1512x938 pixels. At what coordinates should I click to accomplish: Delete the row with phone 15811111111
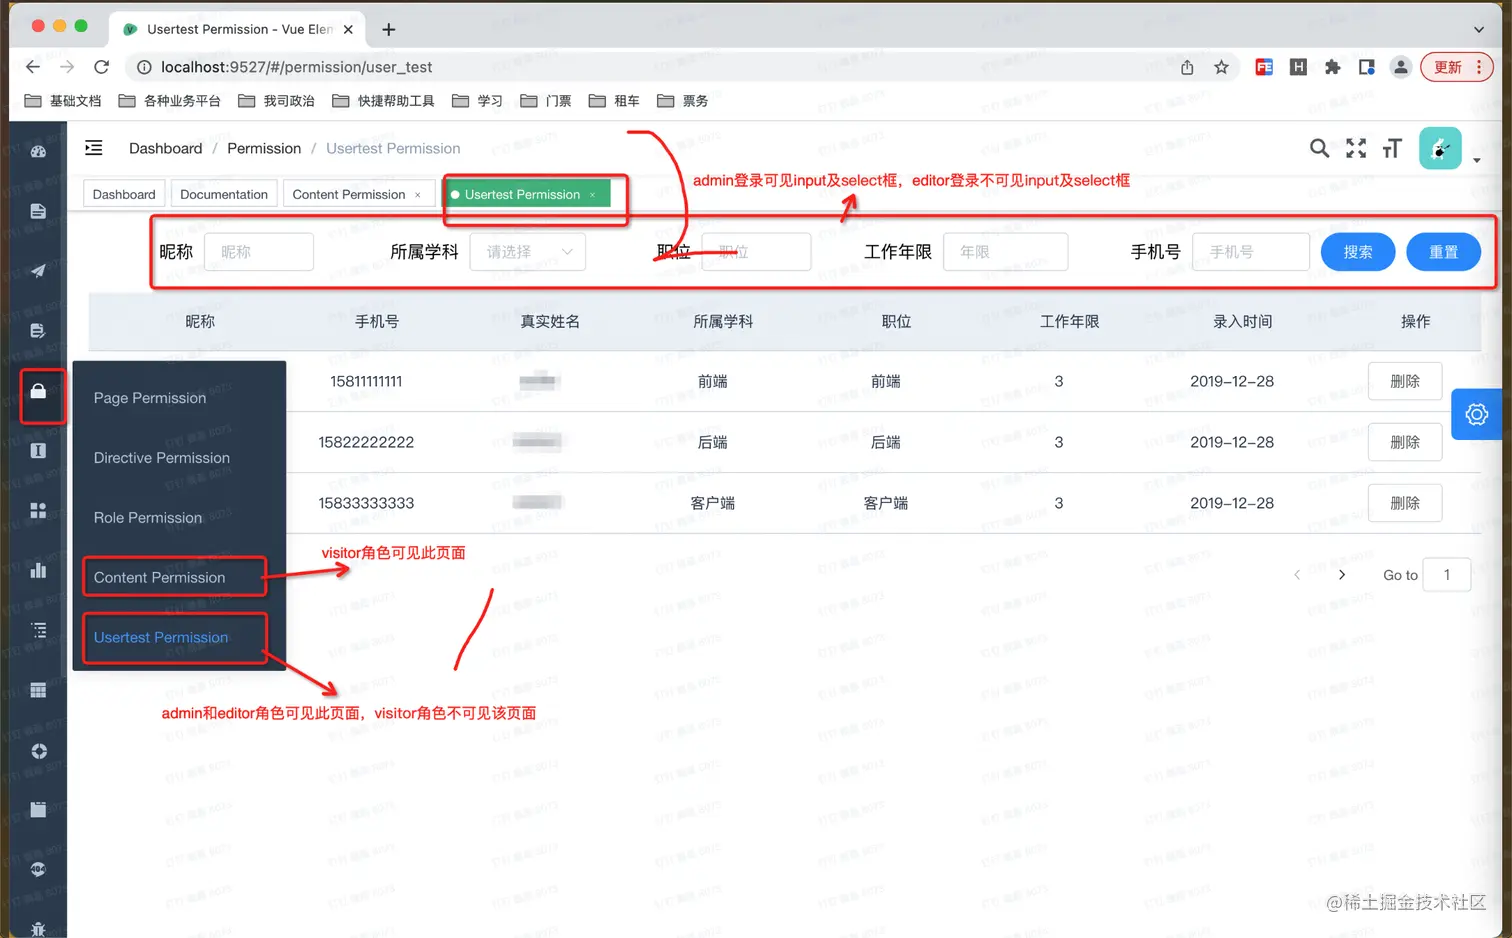tap(1405, 382)
